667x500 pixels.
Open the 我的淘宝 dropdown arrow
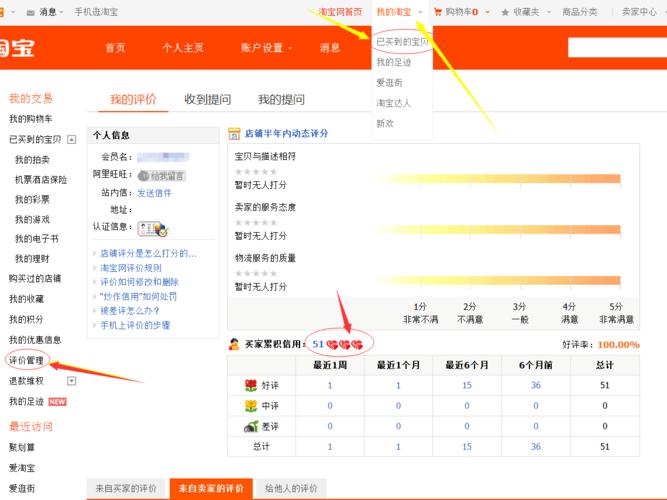coord(420,12)
